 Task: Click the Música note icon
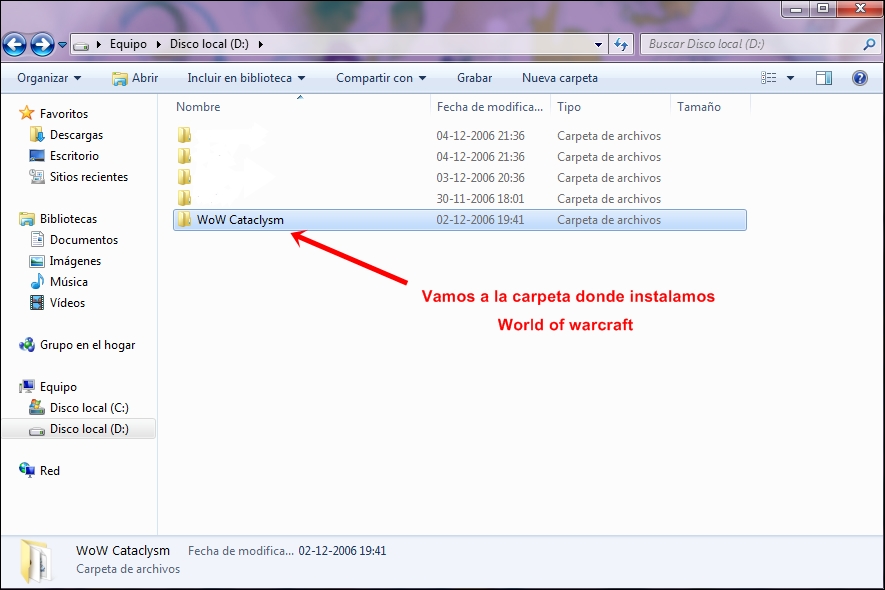(37, 281)
